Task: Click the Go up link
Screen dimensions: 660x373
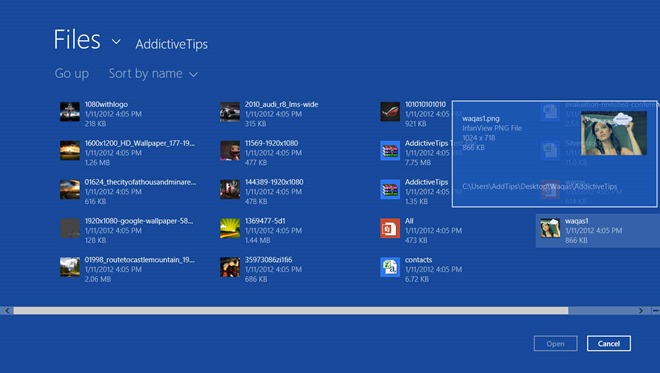Action: [x=72, y=73]
